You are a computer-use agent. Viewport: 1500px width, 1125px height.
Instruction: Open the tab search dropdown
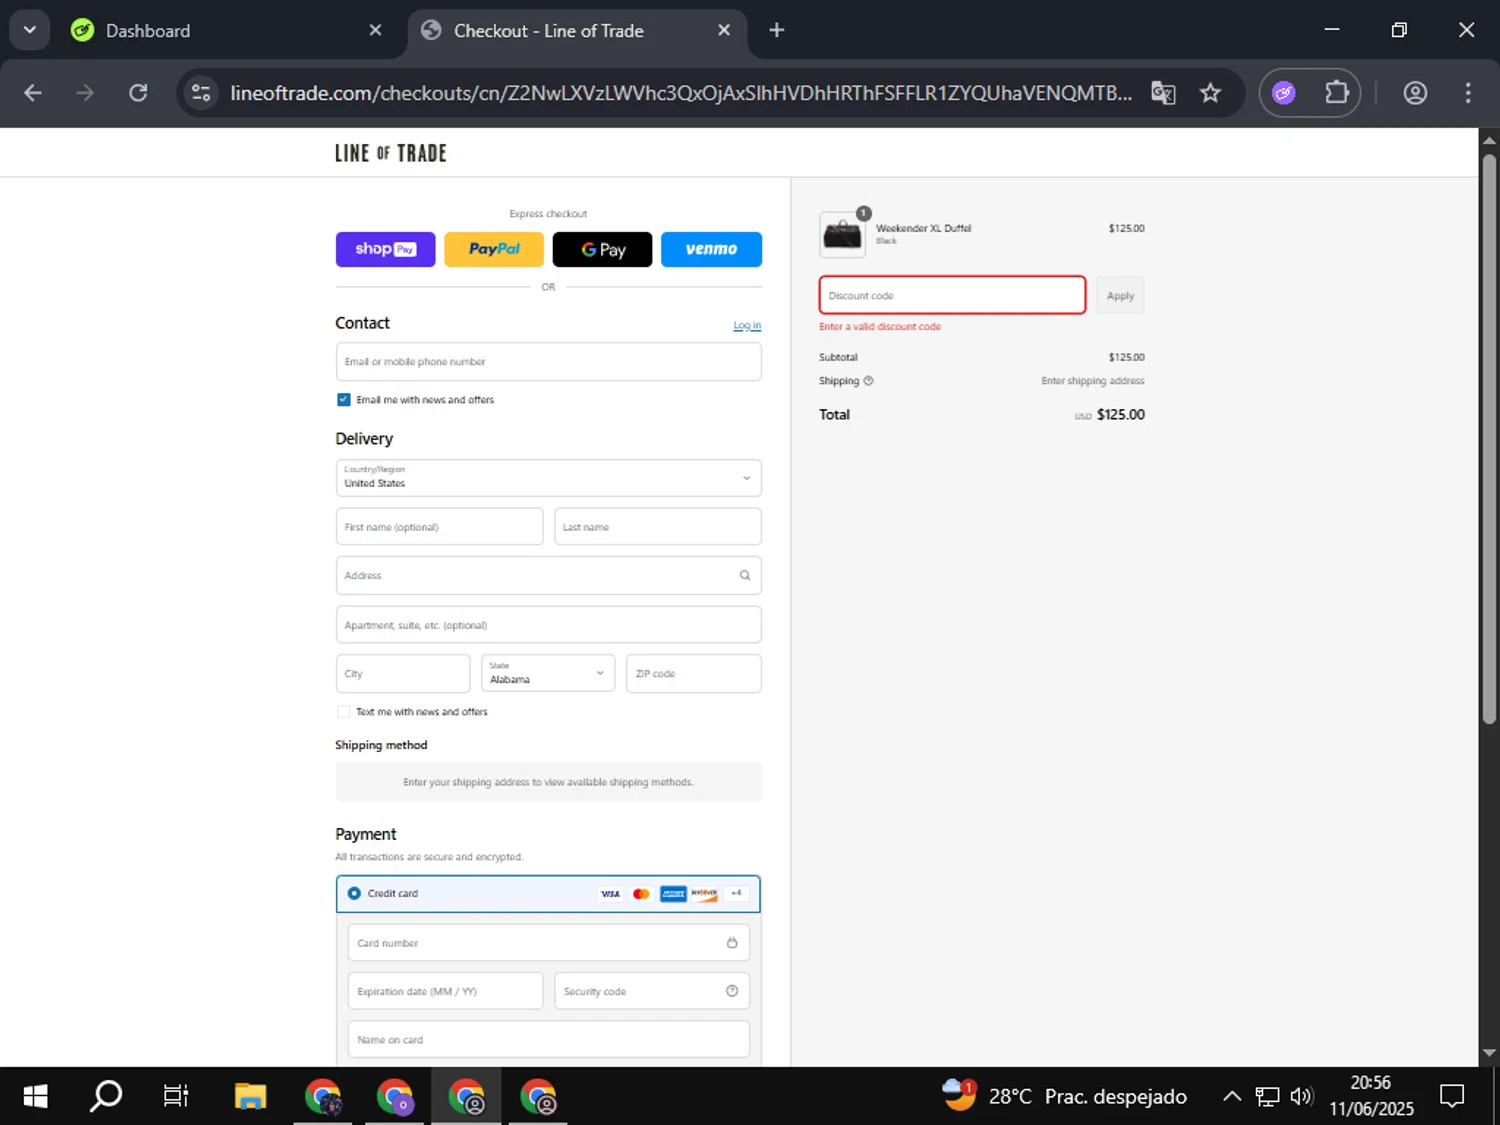click(30, 30)
